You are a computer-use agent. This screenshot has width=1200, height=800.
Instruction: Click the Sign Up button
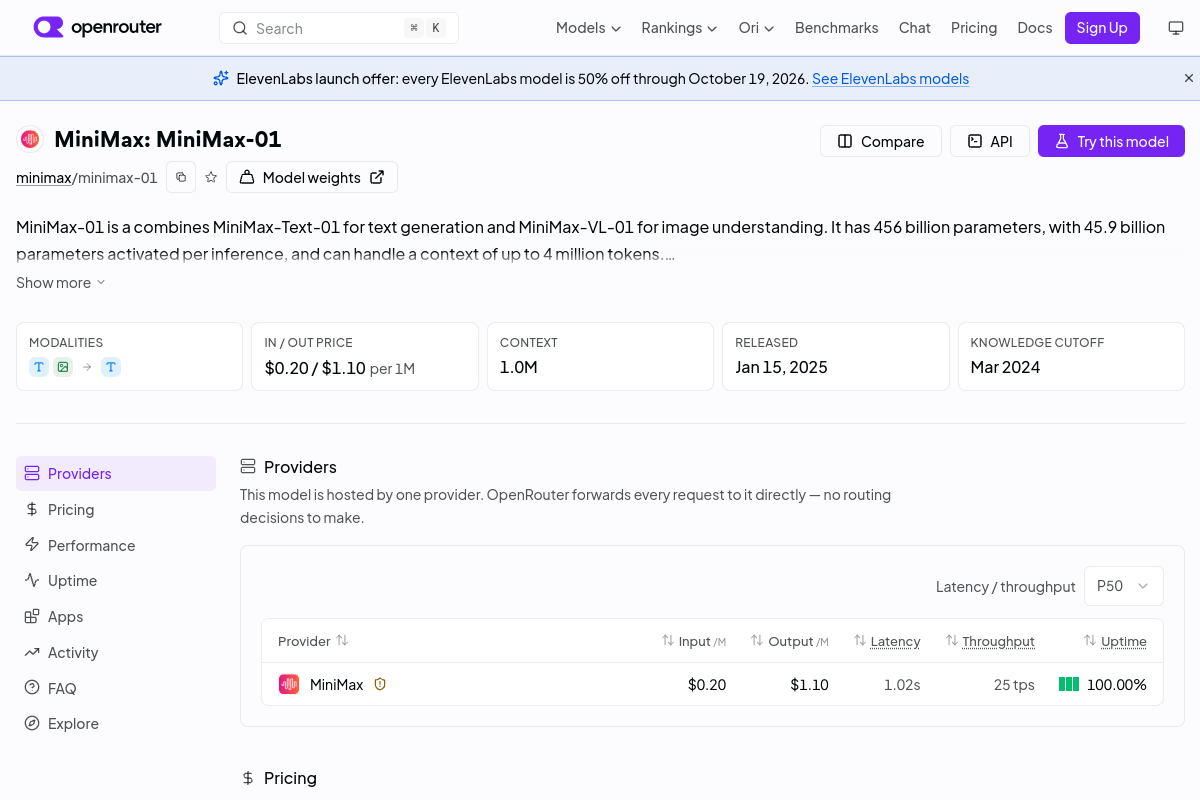tap(1102, 28)
